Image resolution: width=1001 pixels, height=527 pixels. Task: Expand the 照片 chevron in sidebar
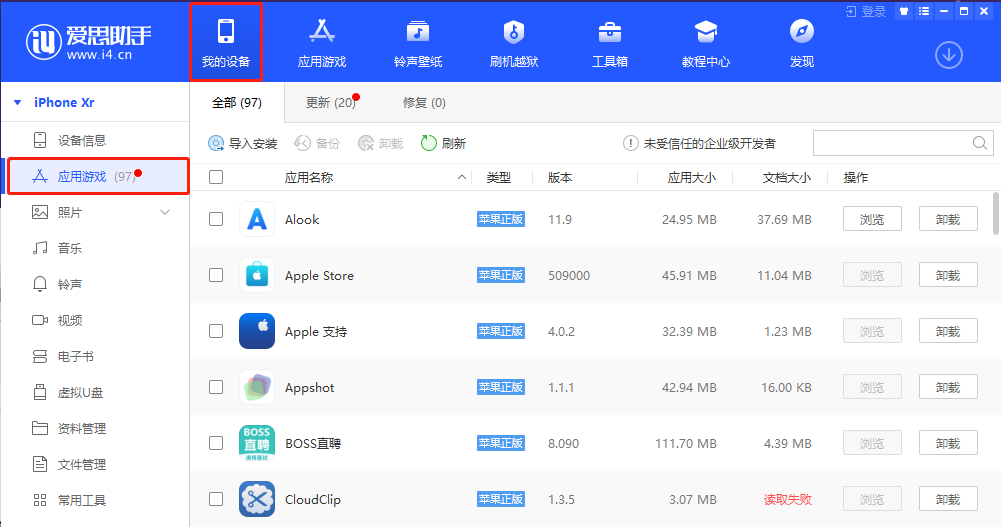[x=165, y=212]
